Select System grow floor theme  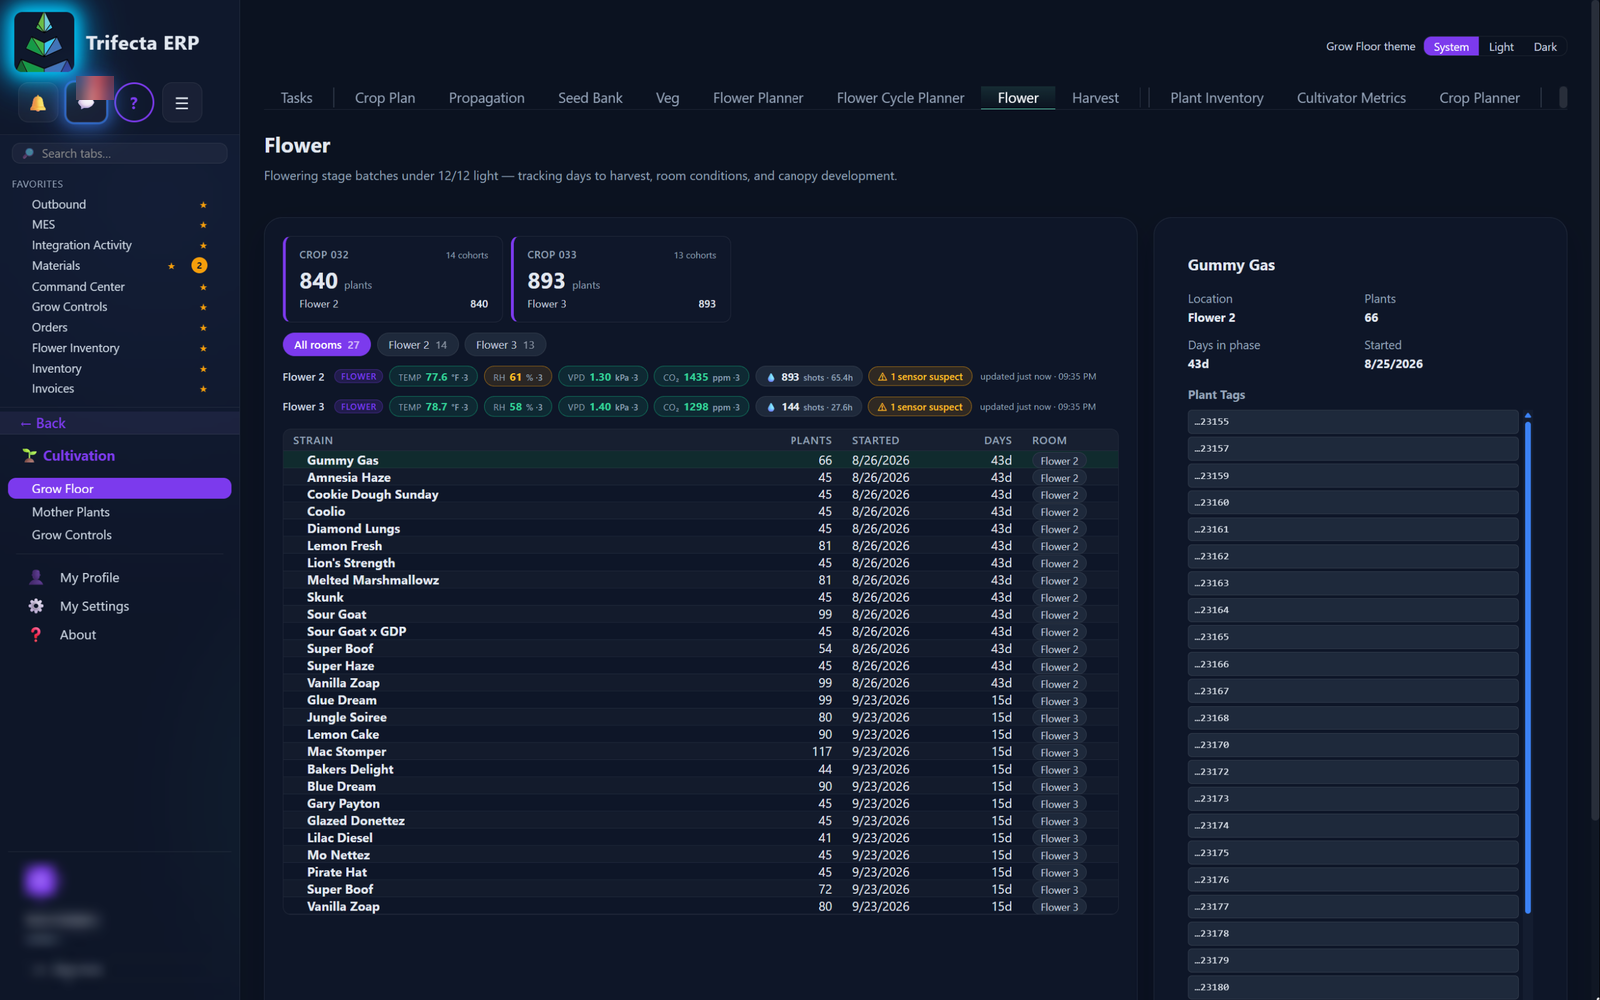pyautogui.click(x=1451, y=47)
